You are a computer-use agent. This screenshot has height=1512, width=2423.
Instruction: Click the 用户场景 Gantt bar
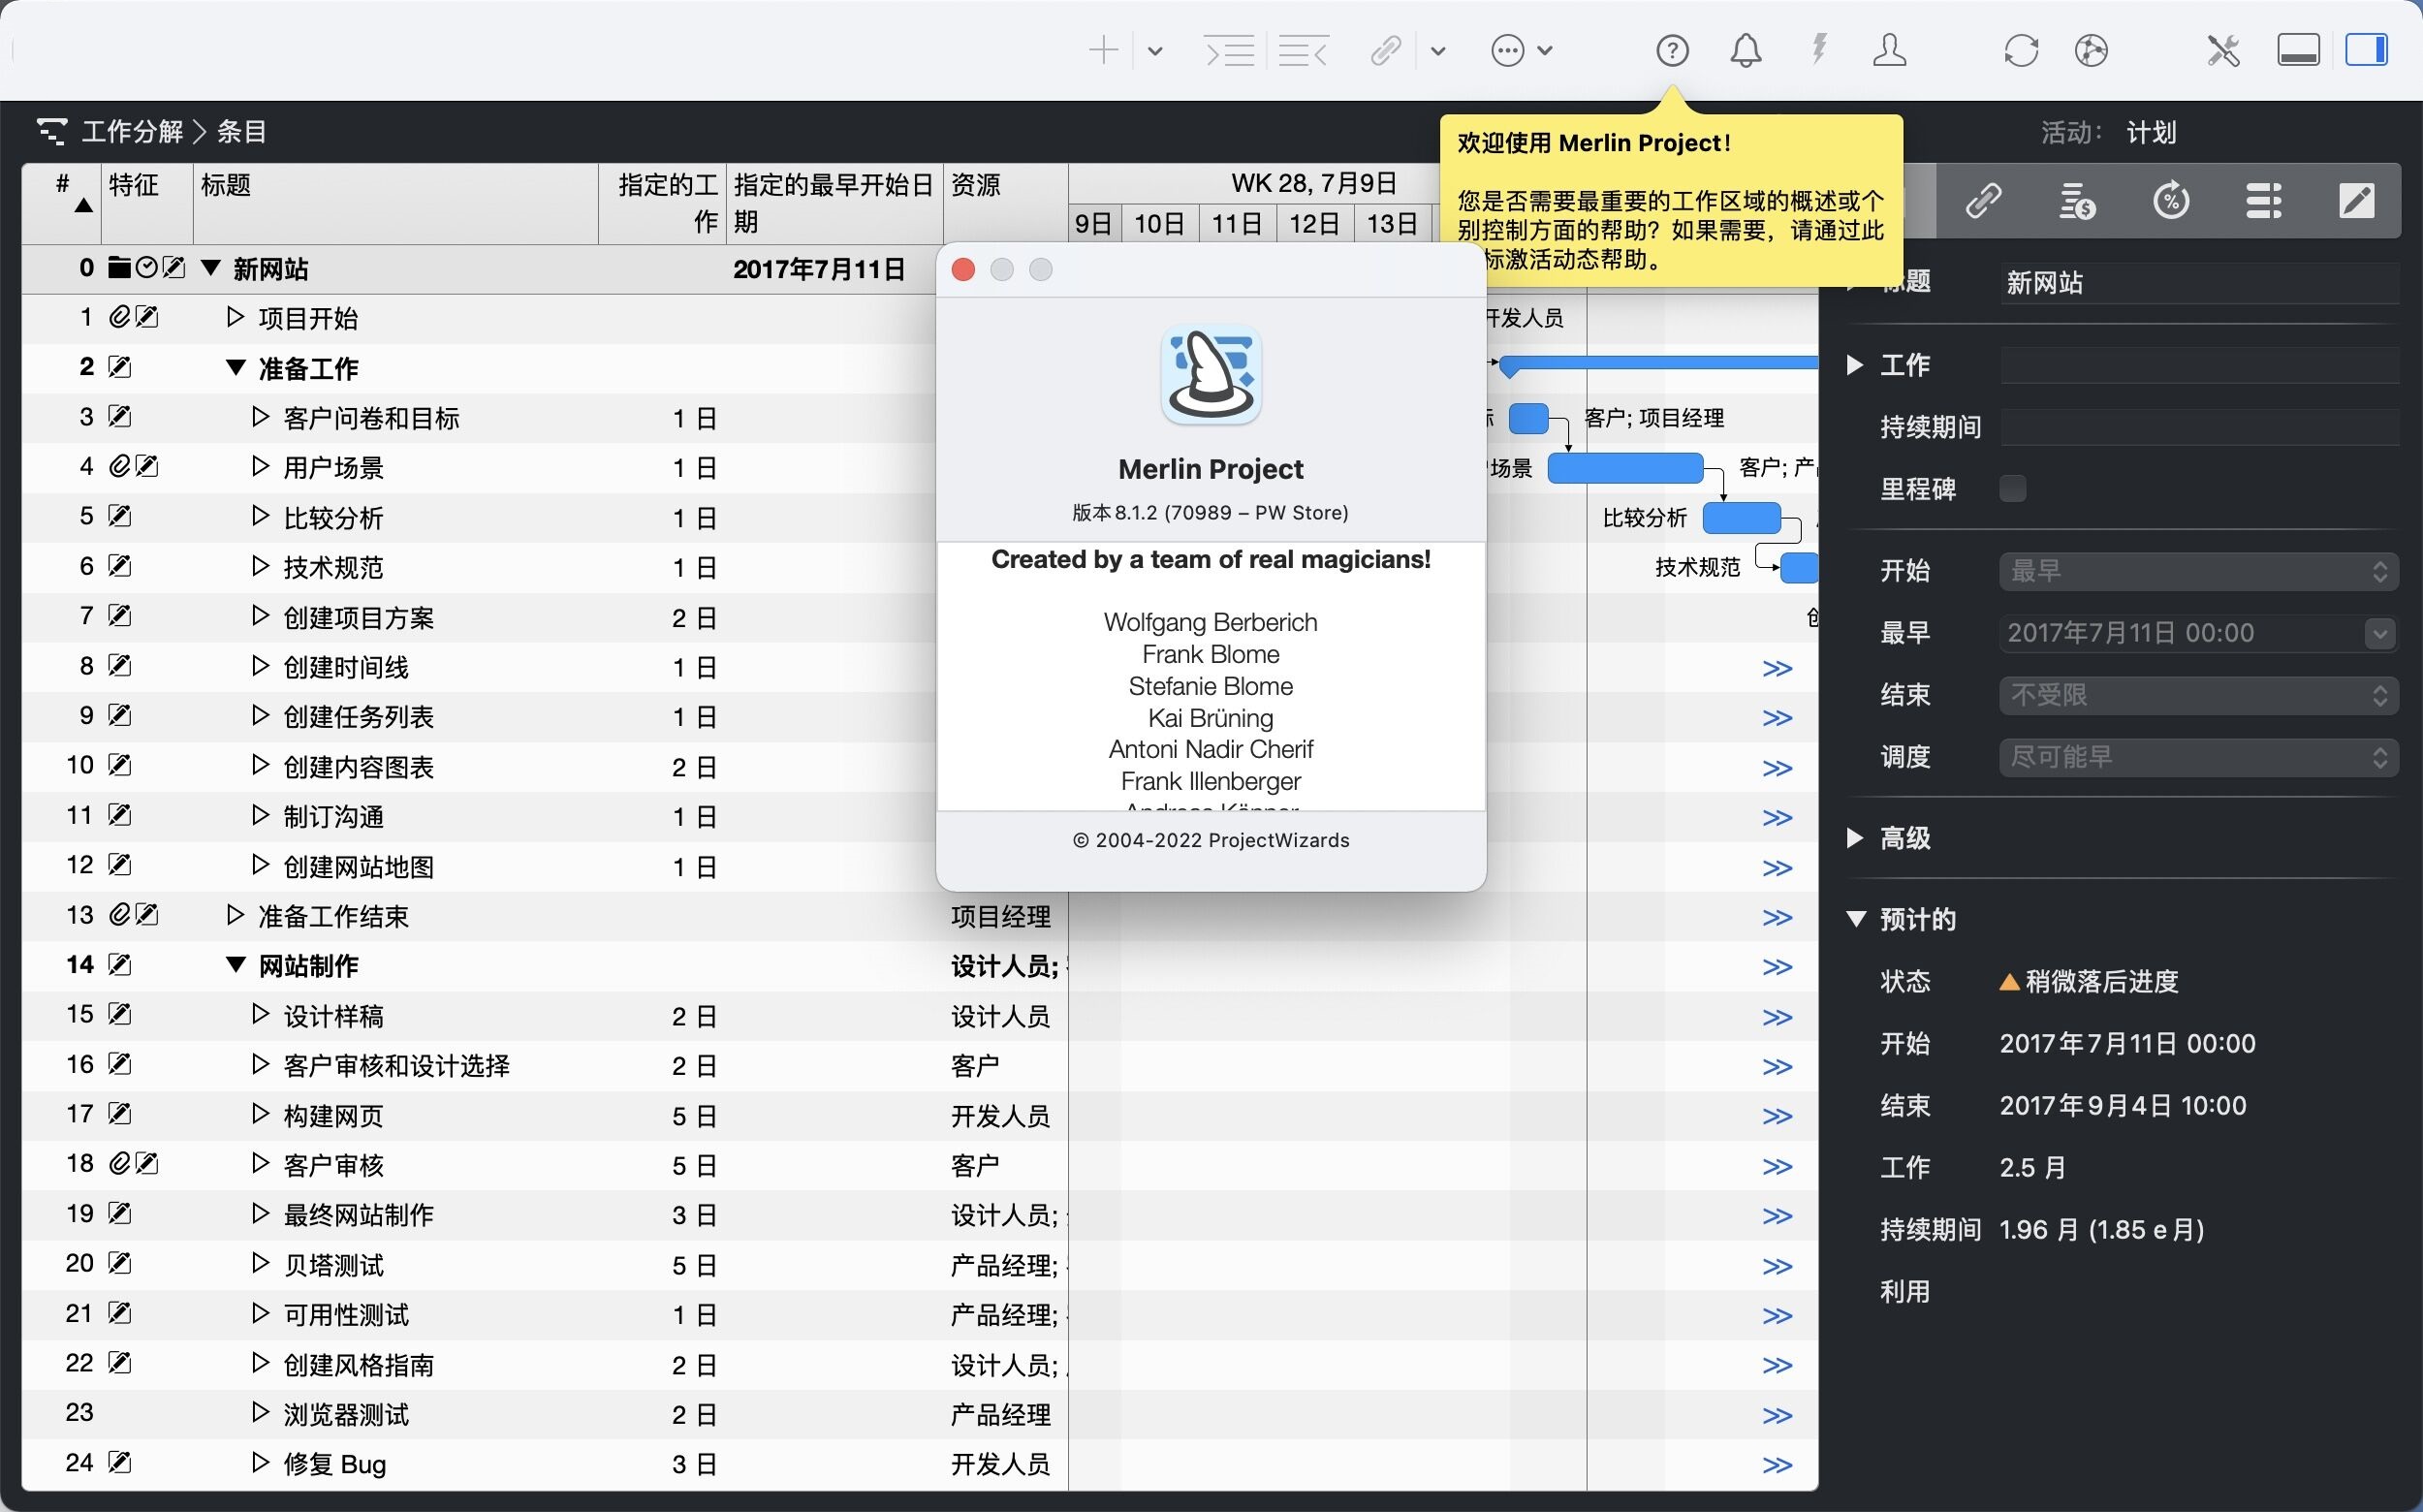pyautogui.click(x=1625, y=467)
